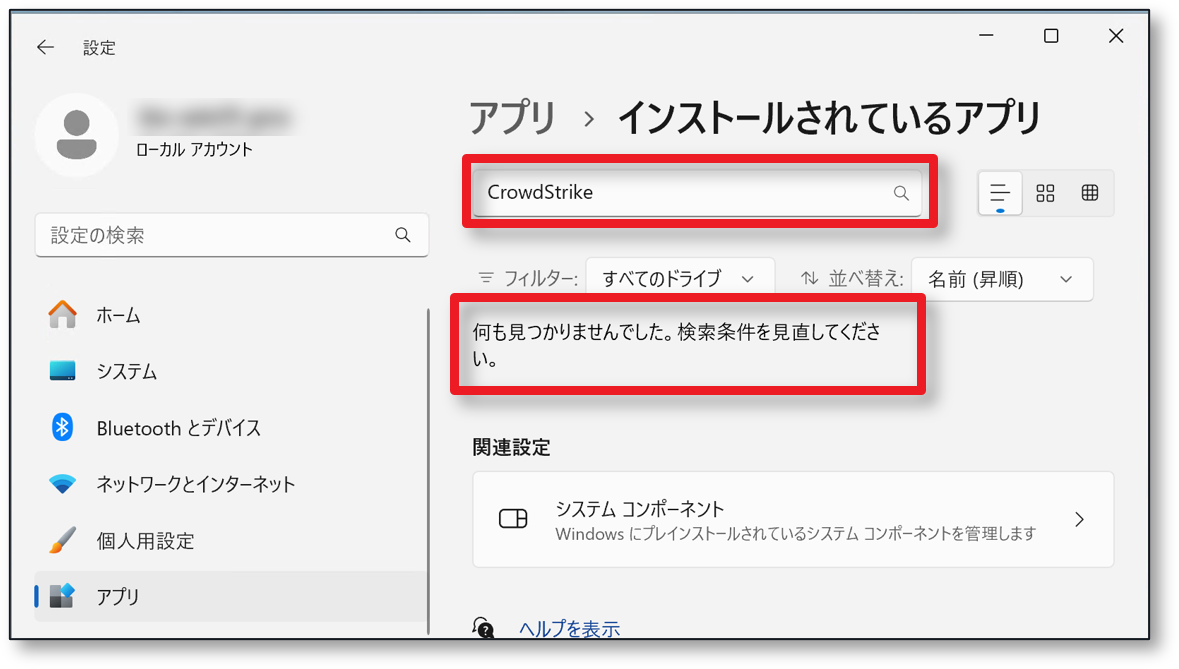Click the 設定の検索 input field

pos(232,235)
